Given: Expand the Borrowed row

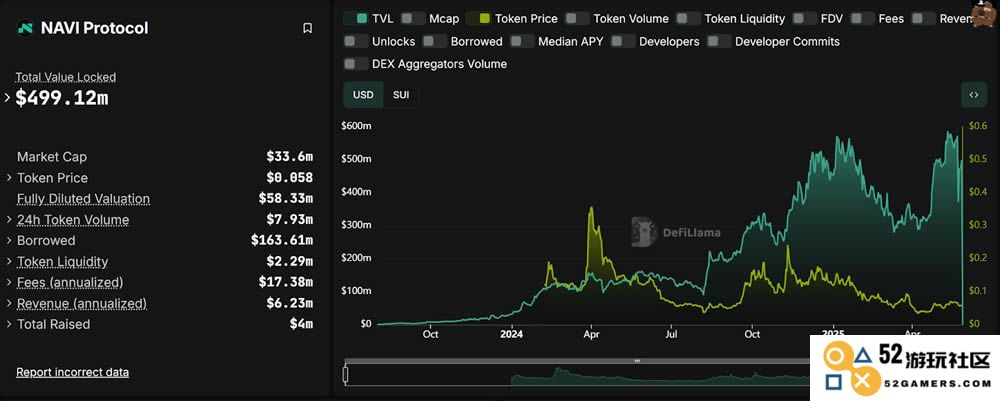Looking at the screenshot, I should 9,241.
